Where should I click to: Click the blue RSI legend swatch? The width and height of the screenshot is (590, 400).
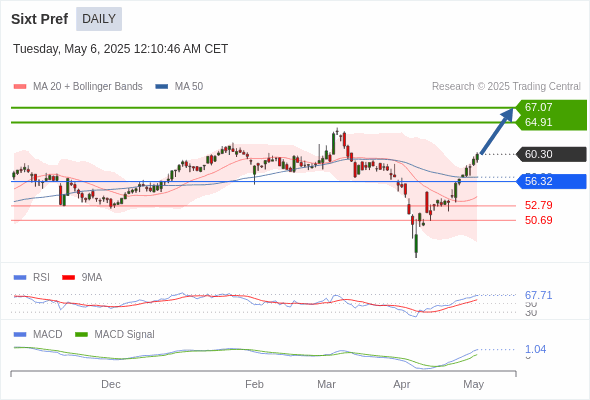[20, 278]
